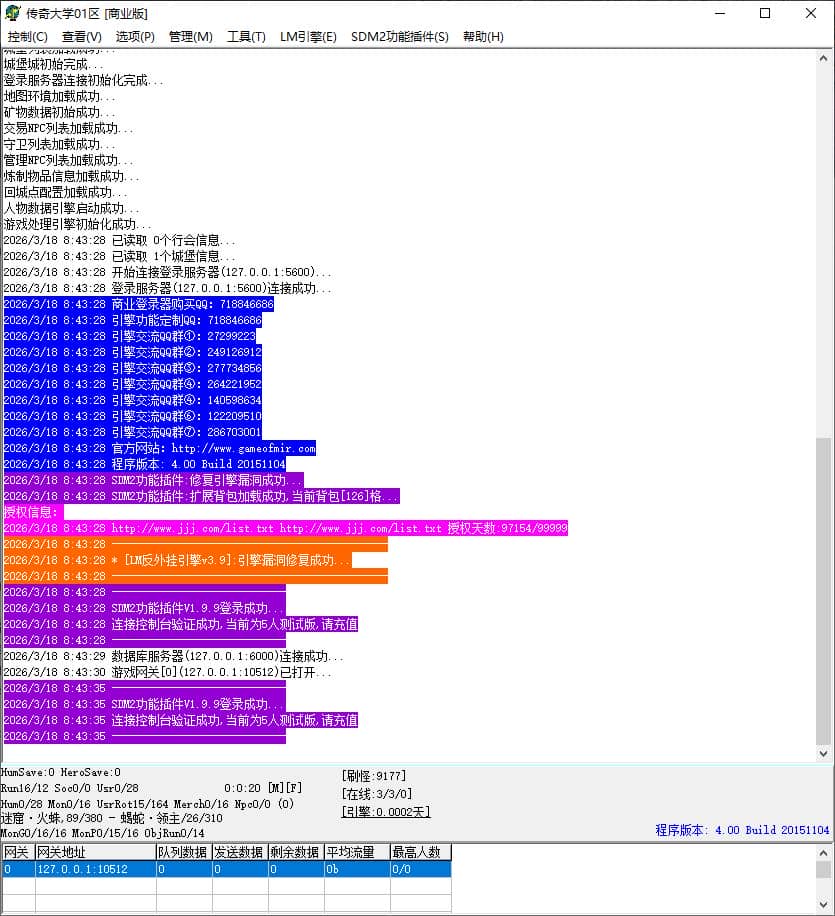Click the 最高人数 column header
Viewport: 835px width, 916px height.
(x=421, y=852)
